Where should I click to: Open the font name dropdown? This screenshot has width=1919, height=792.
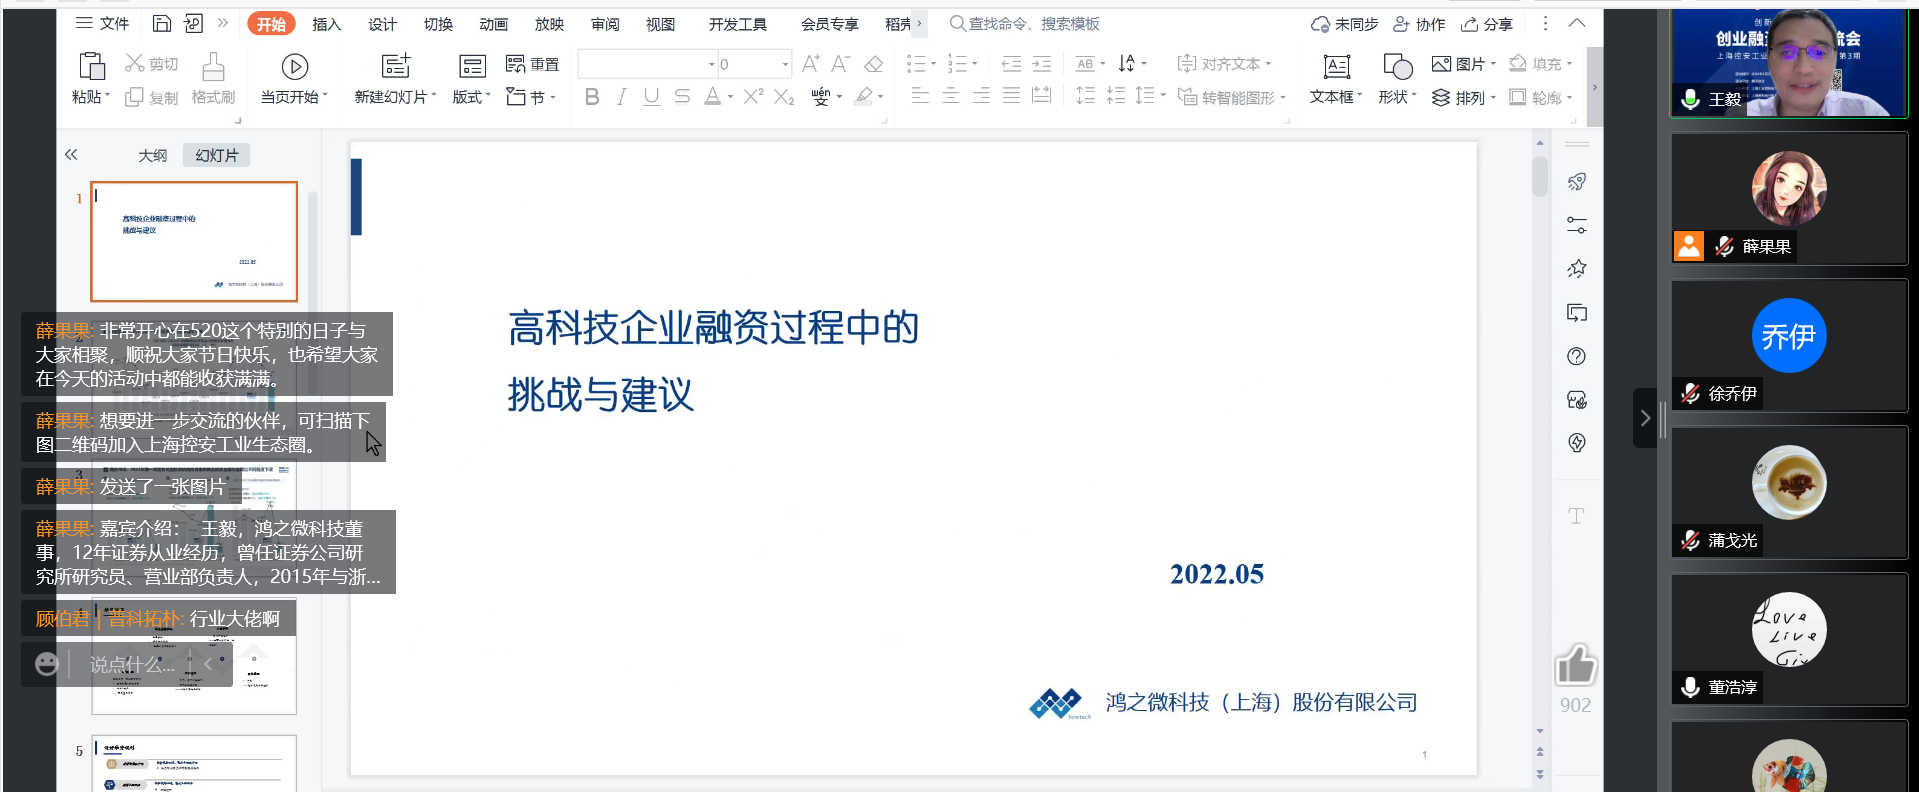(x=712, y=65)
